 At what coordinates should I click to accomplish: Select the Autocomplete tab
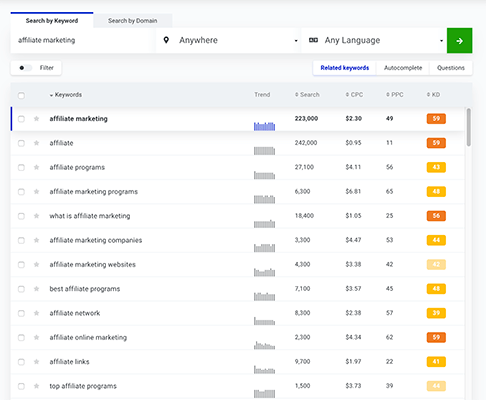tap(403, 68)
